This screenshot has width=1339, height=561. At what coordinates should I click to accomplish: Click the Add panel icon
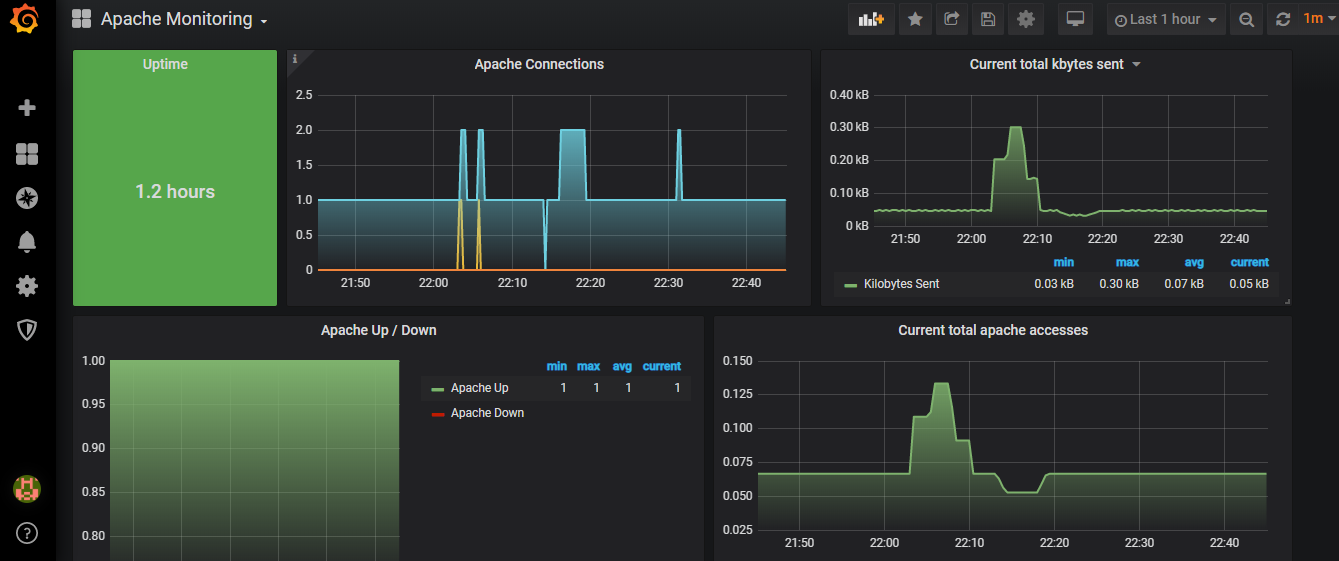tap(871, 19)
